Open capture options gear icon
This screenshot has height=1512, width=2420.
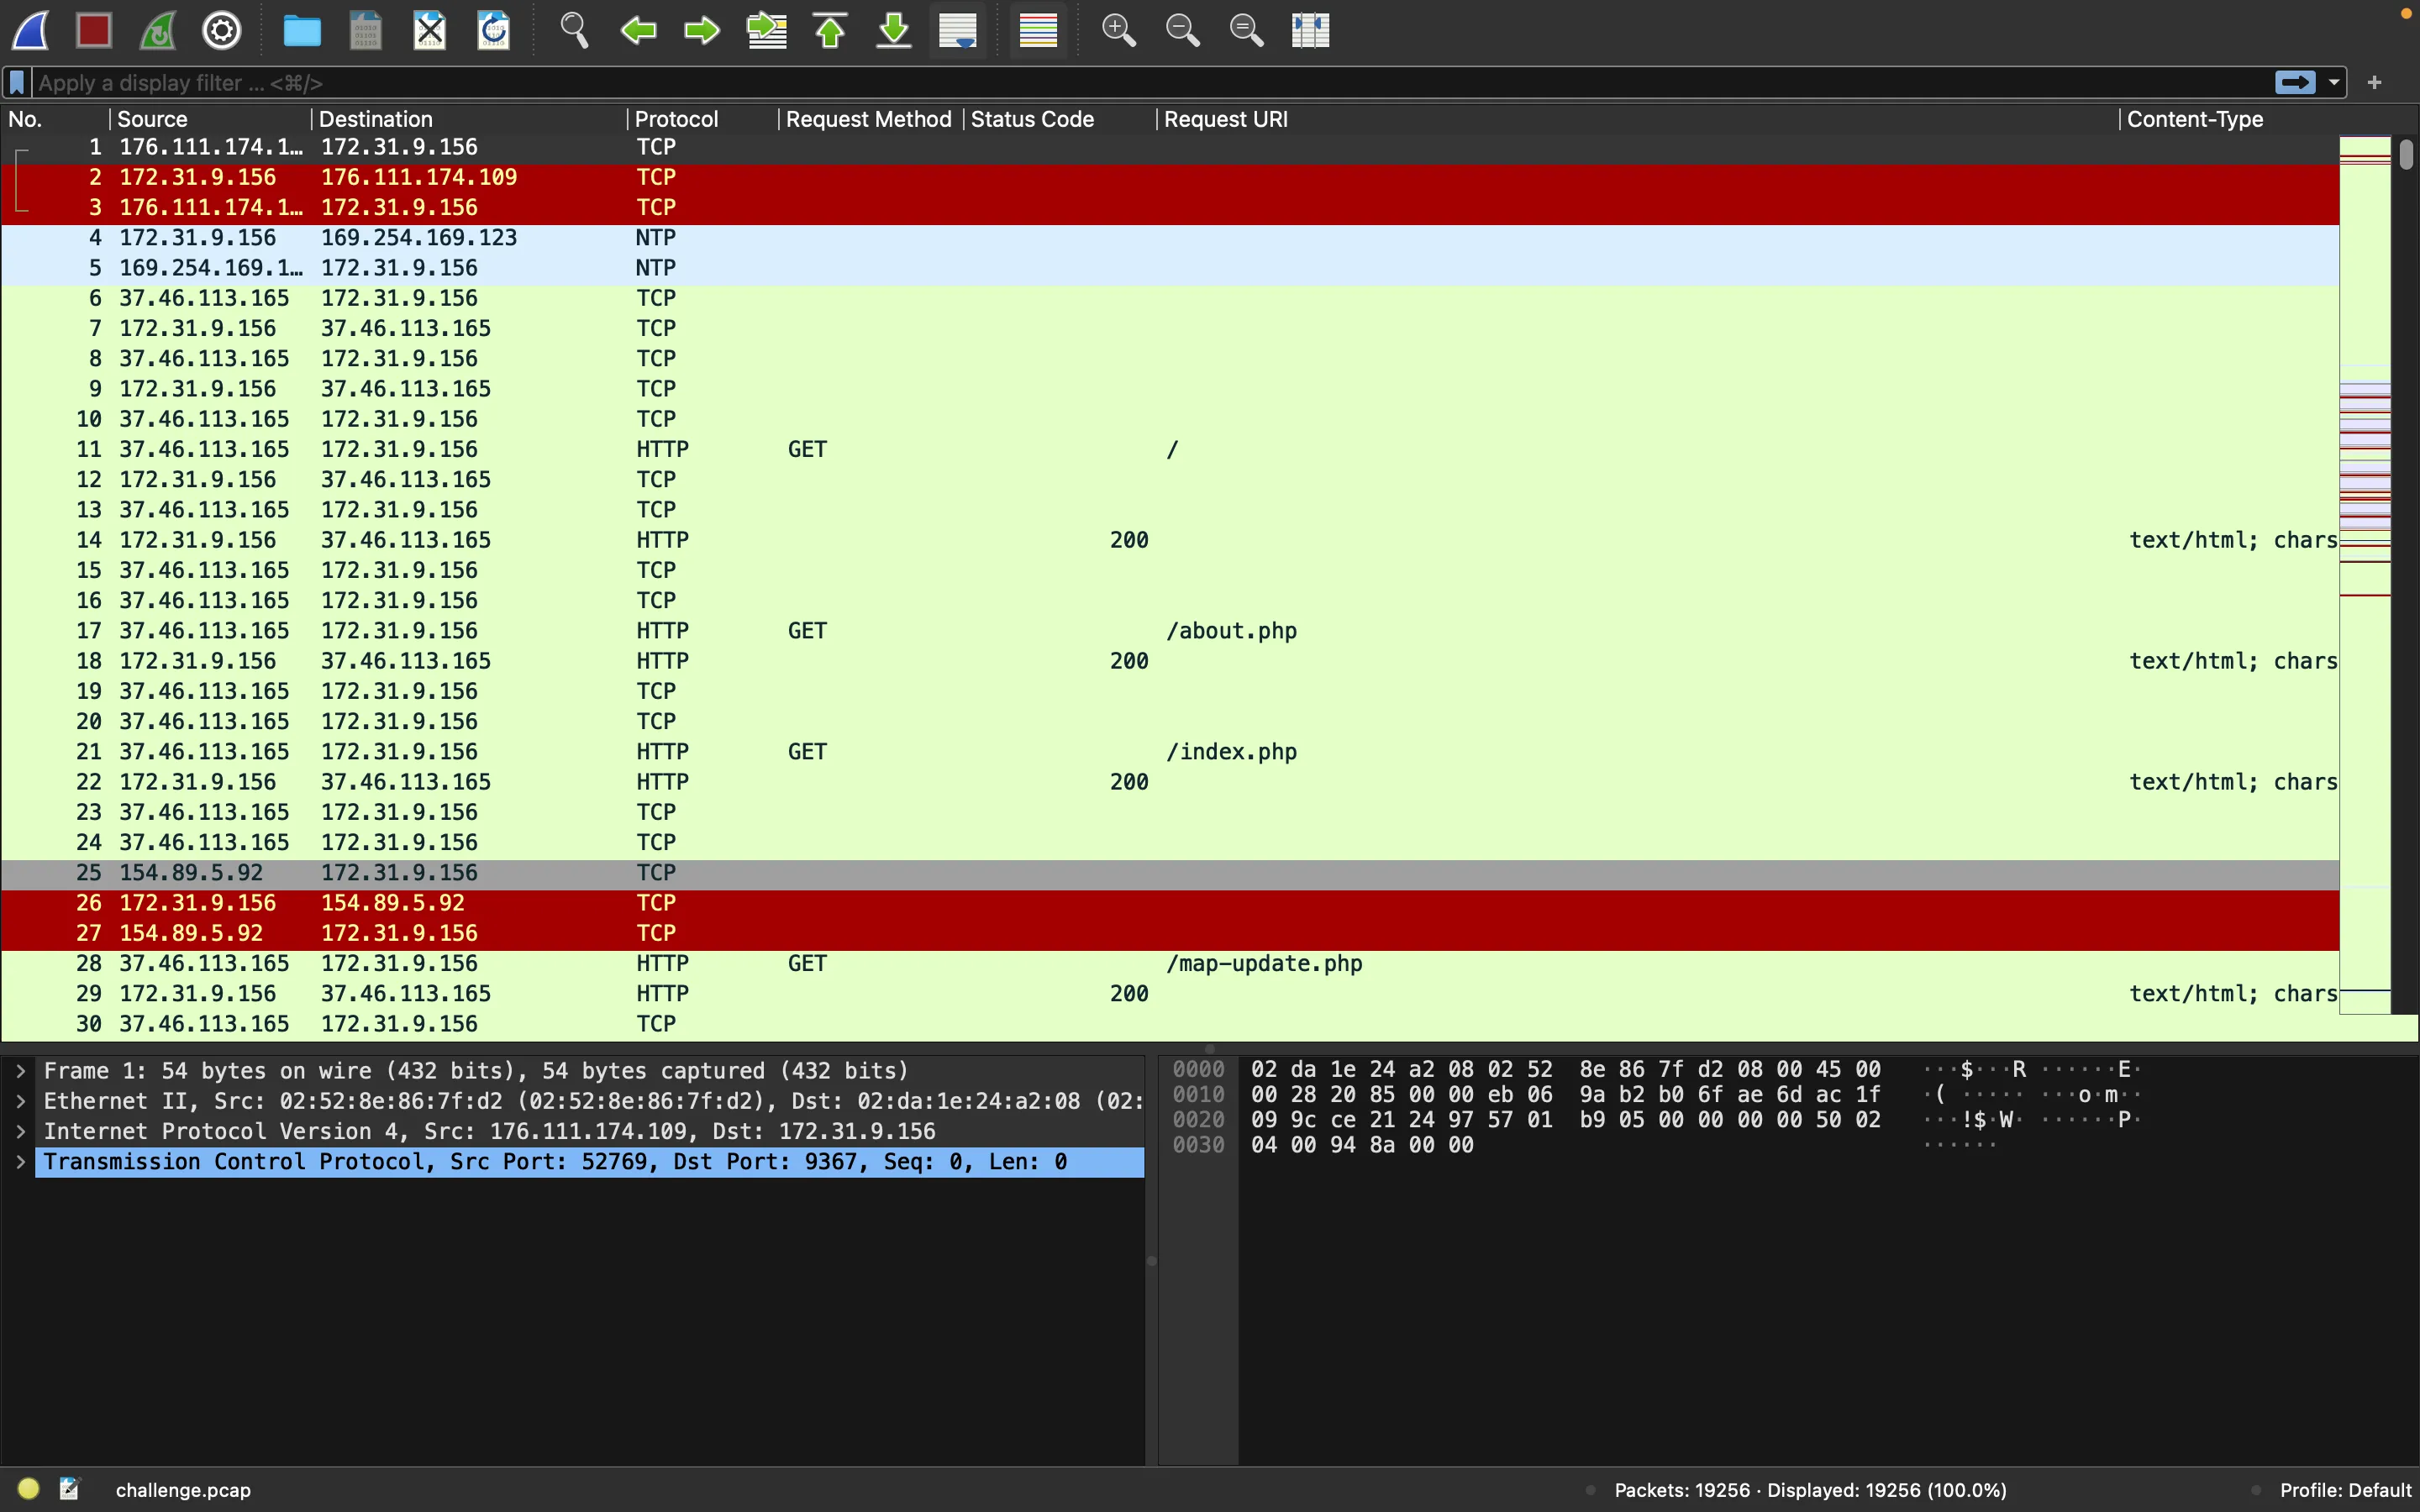[x=222, y=30]
